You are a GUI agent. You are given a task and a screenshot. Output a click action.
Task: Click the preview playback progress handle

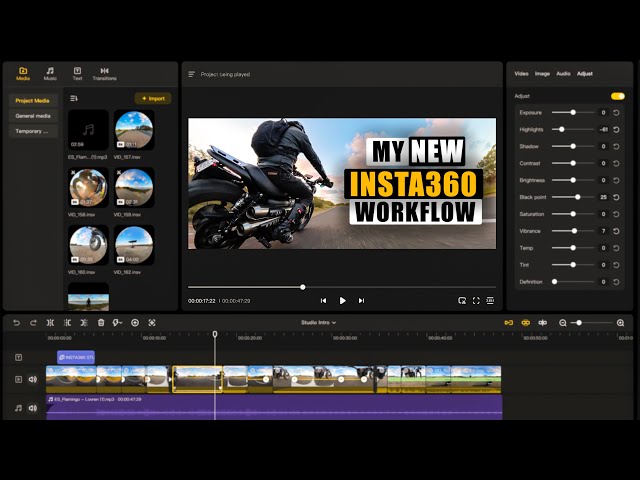tap(302, 287)
